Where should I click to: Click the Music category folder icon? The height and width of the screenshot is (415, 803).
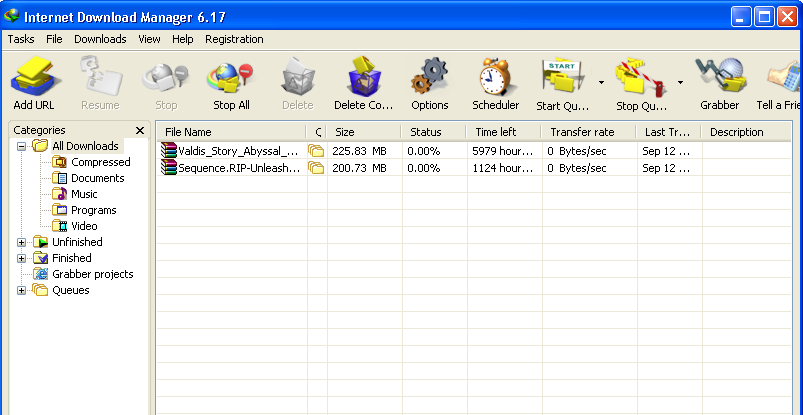point(59,194)
